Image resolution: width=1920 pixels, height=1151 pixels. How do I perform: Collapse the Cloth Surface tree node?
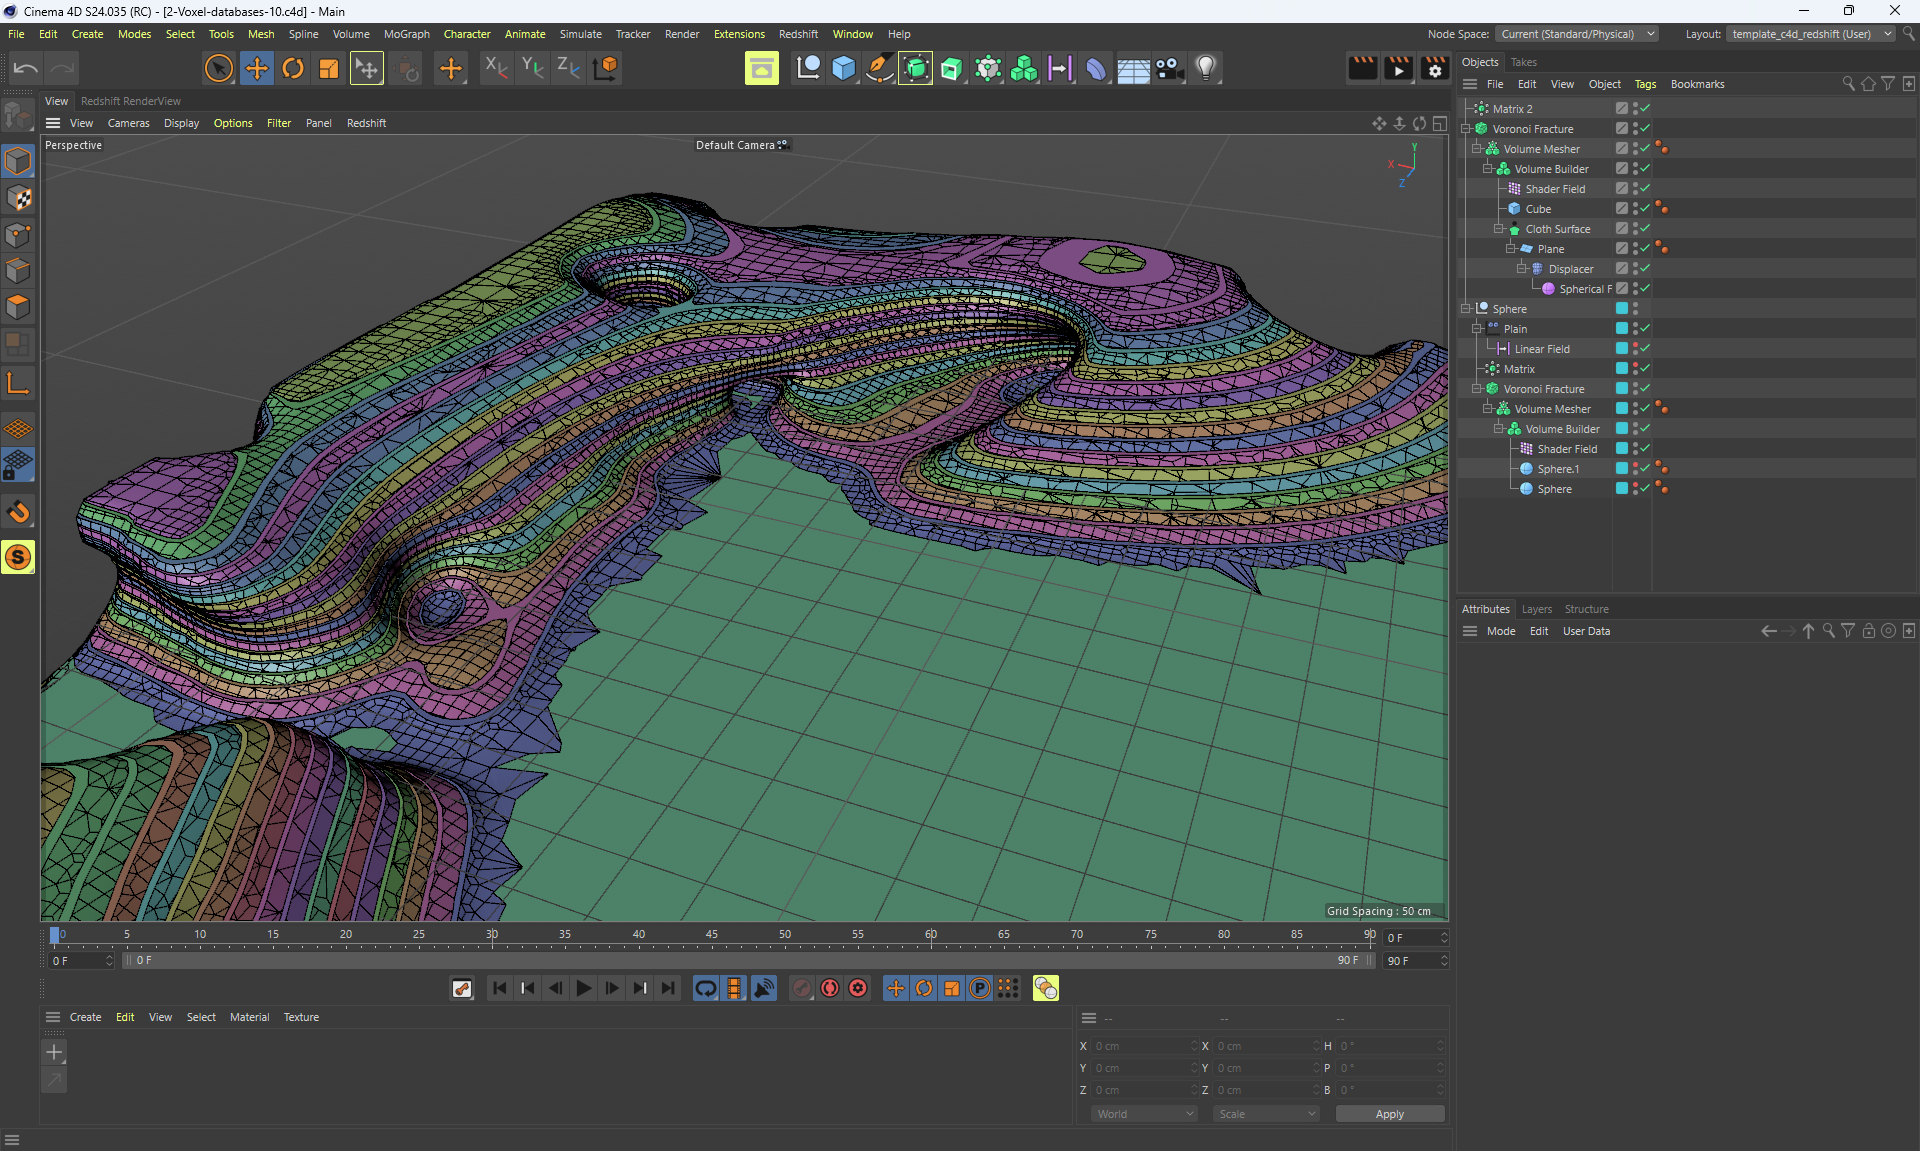[x=1498, y=229]
